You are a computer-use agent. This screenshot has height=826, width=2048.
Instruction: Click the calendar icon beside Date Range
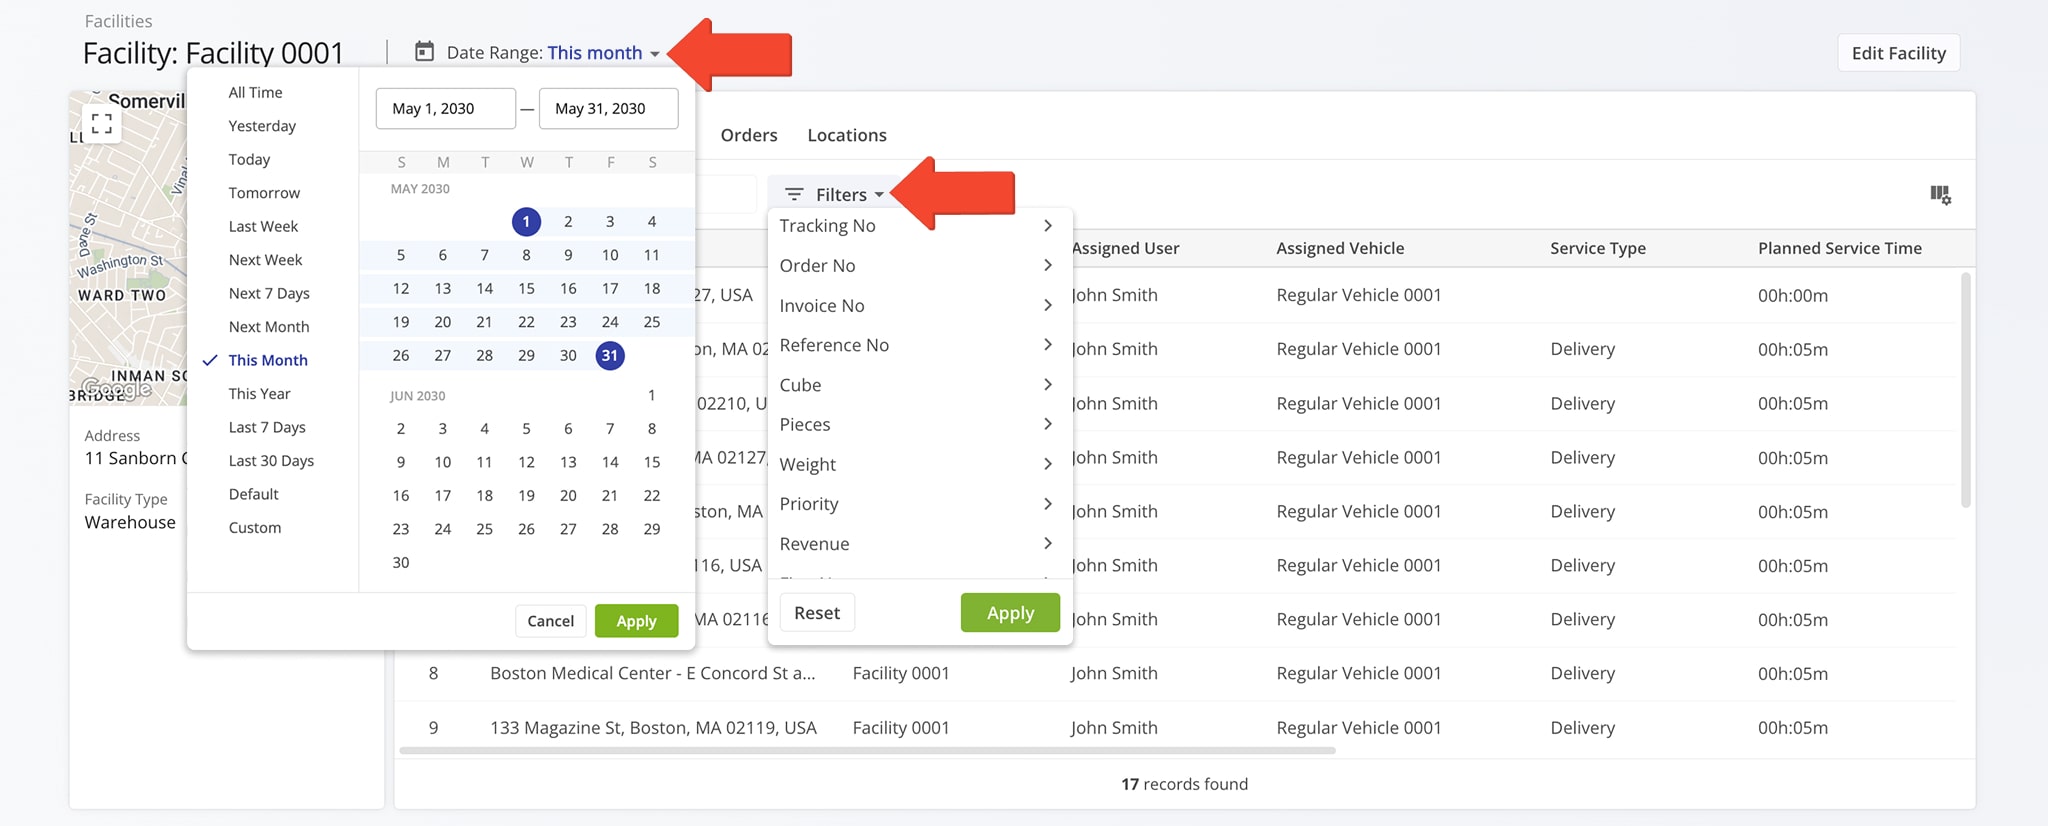click(x=425, y=52)
